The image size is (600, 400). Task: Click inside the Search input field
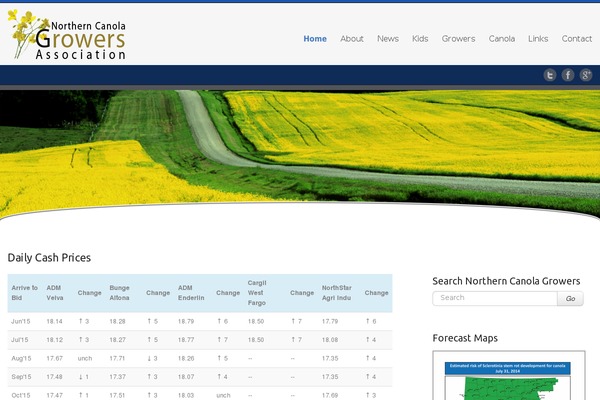(495, 298)
